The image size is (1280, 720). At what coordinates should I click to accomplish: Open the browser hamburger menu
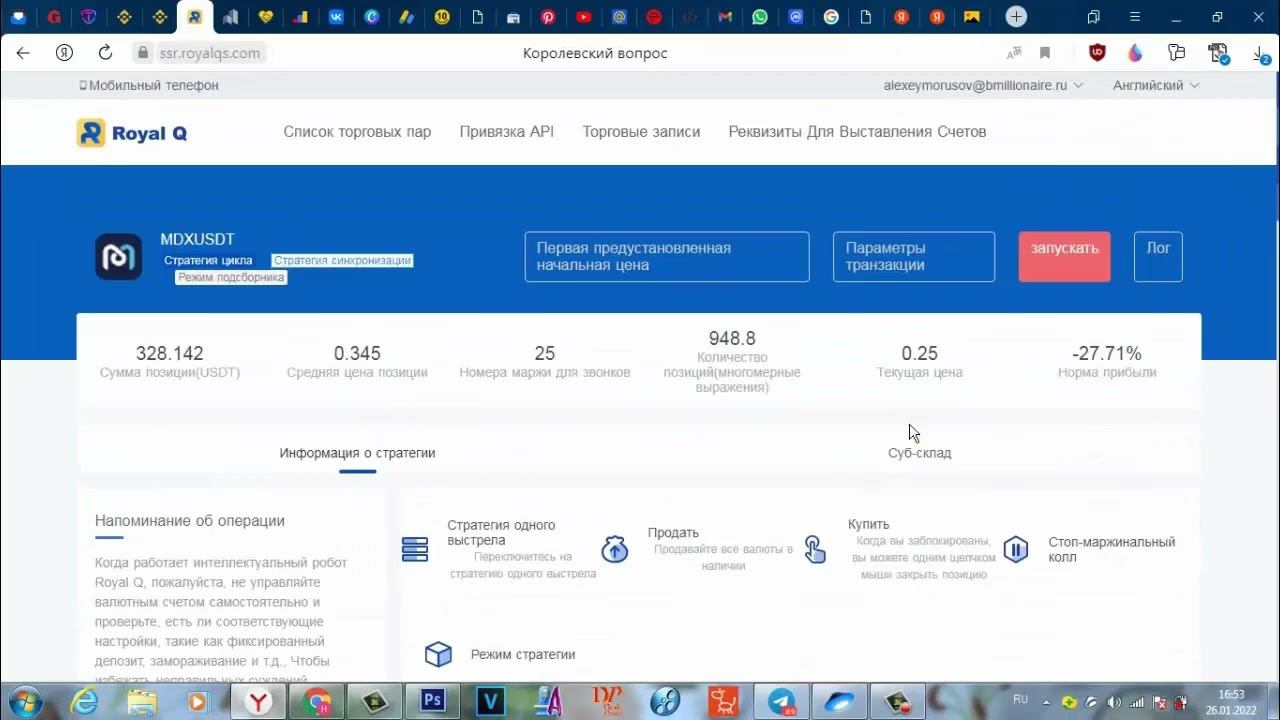click(x=1134, y=17)
